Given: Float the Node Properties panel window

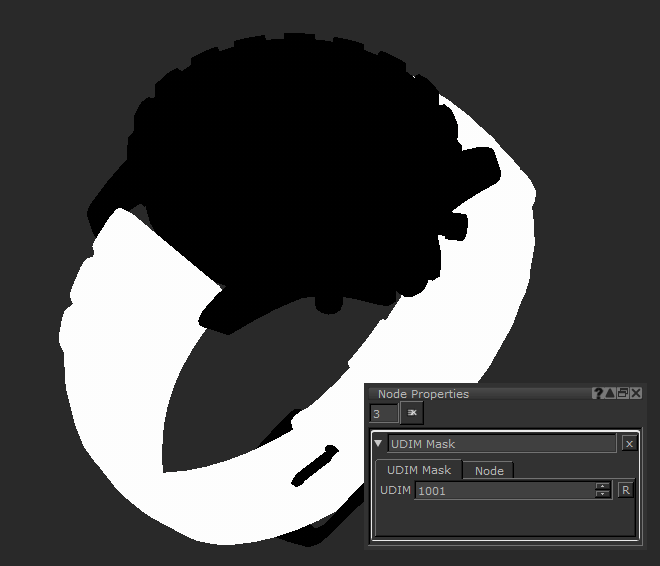Looking at the screenshot, I should [x=622, y=394].
